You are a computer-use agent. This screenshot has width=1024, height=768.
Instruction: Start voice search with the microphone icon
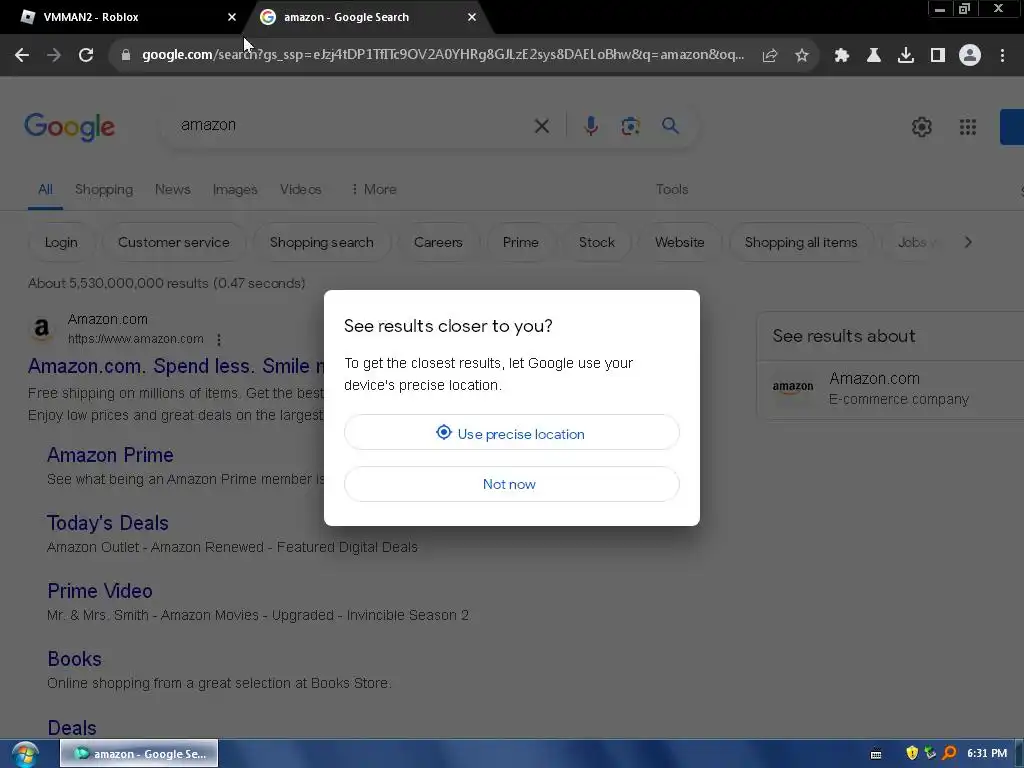click(x=591, y=125)
